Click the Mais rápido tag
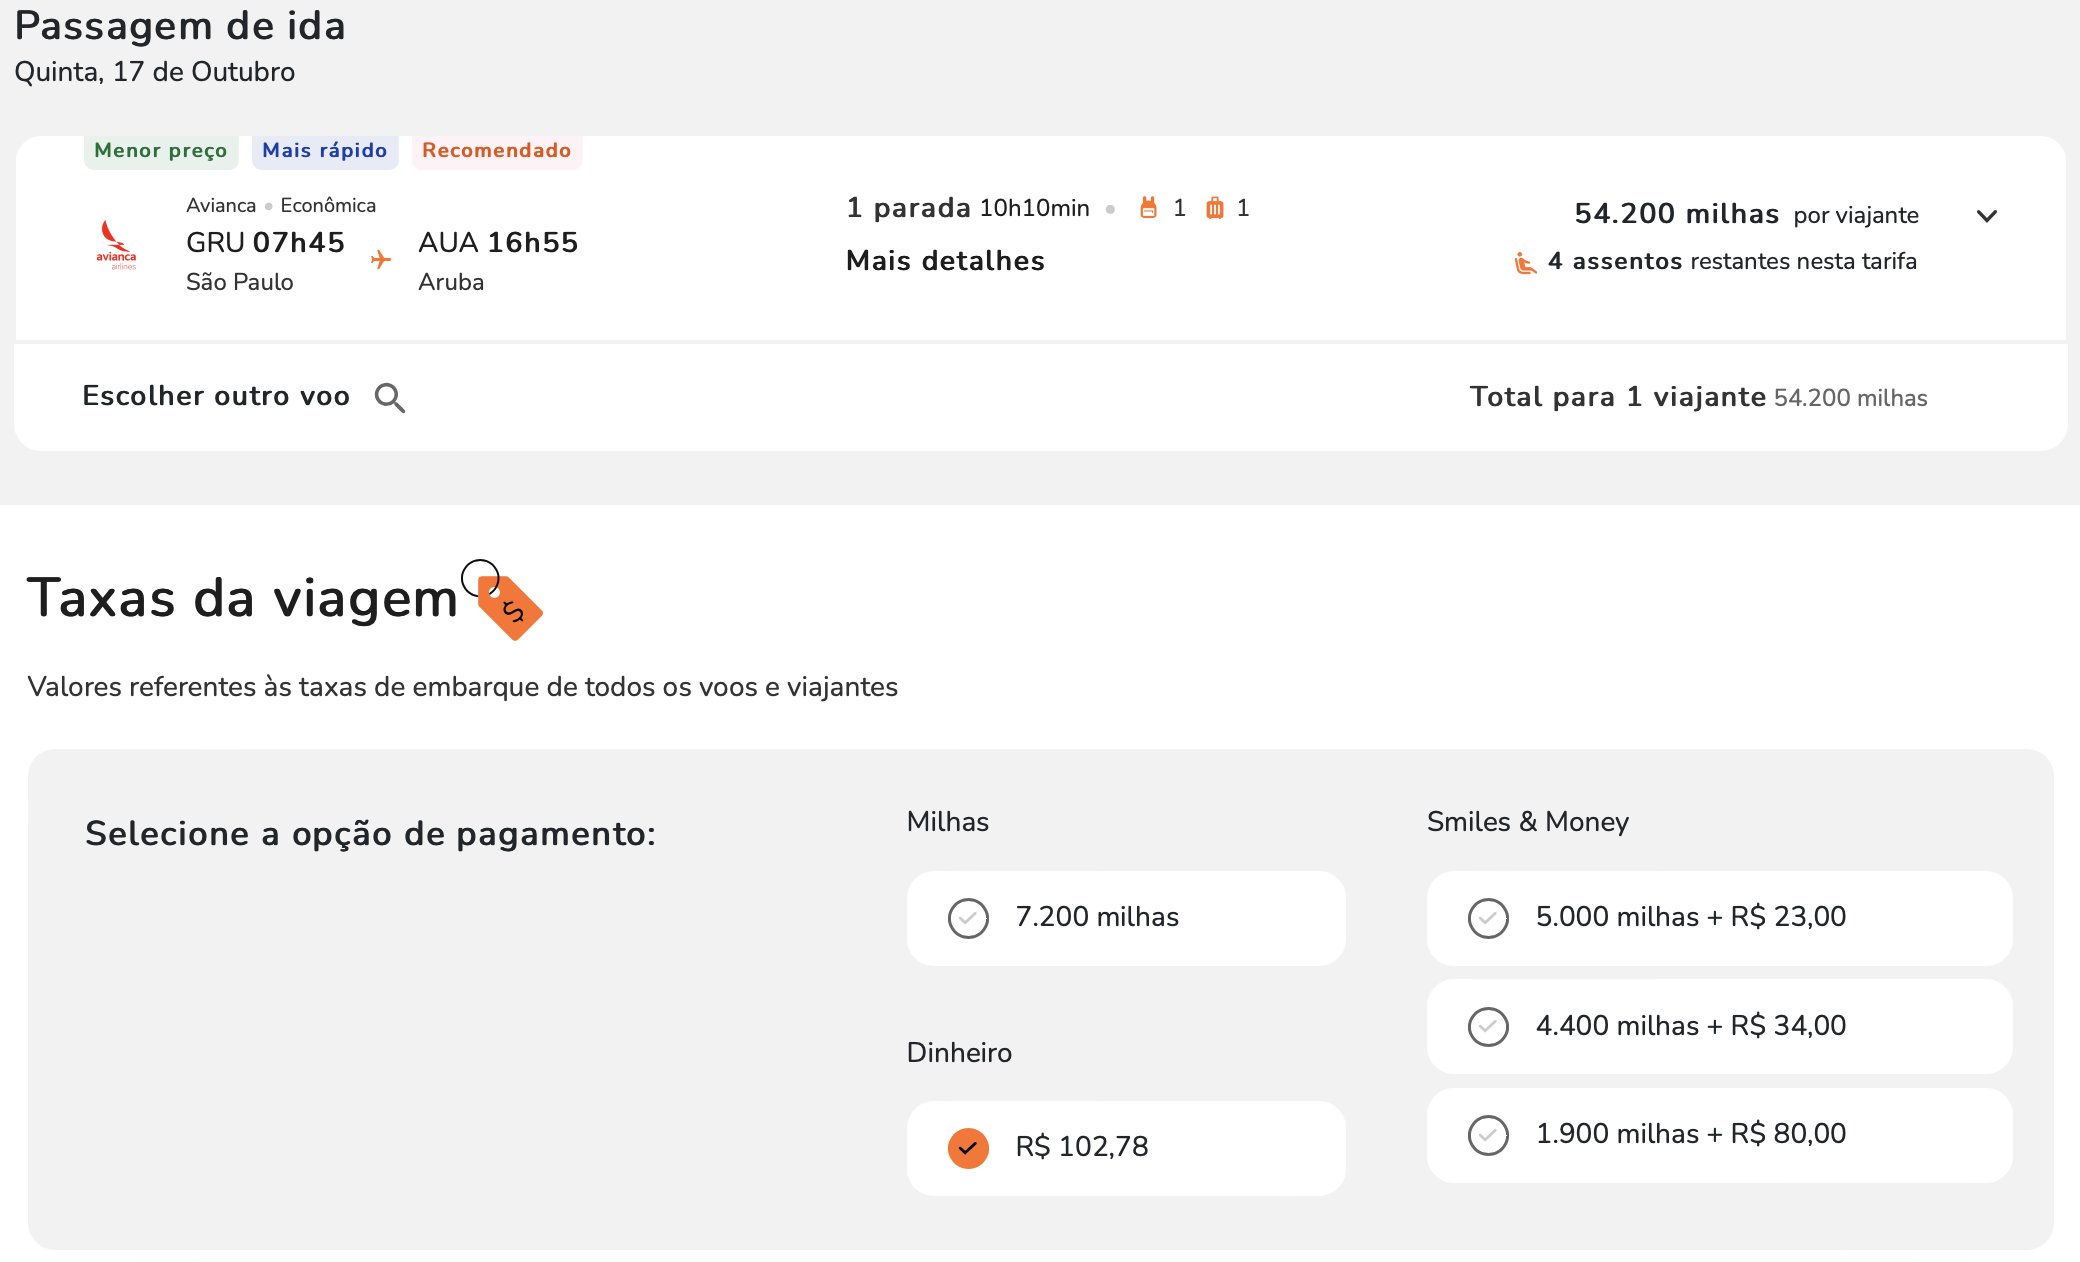 pyautogui.click(x=325, y=151)
